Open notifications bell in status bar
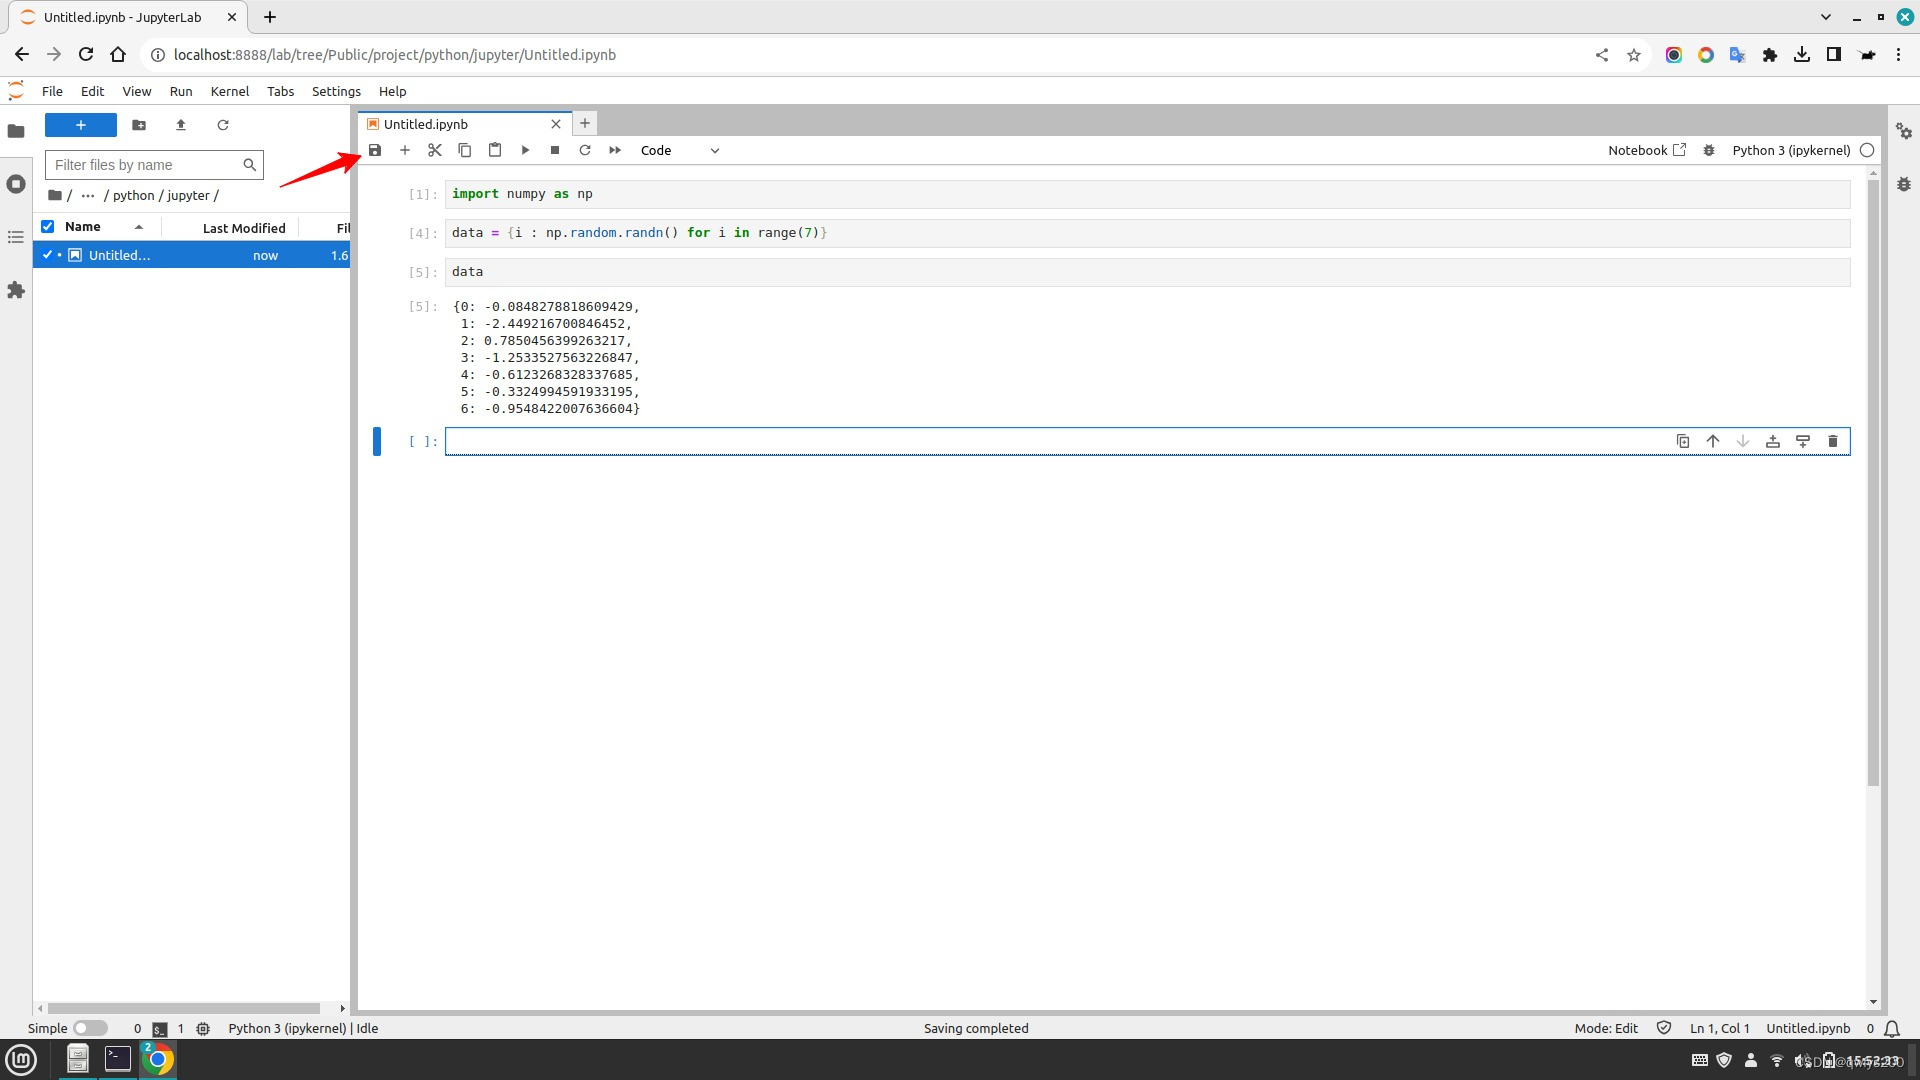1920x1080 pixels. click(1892, 1028)
